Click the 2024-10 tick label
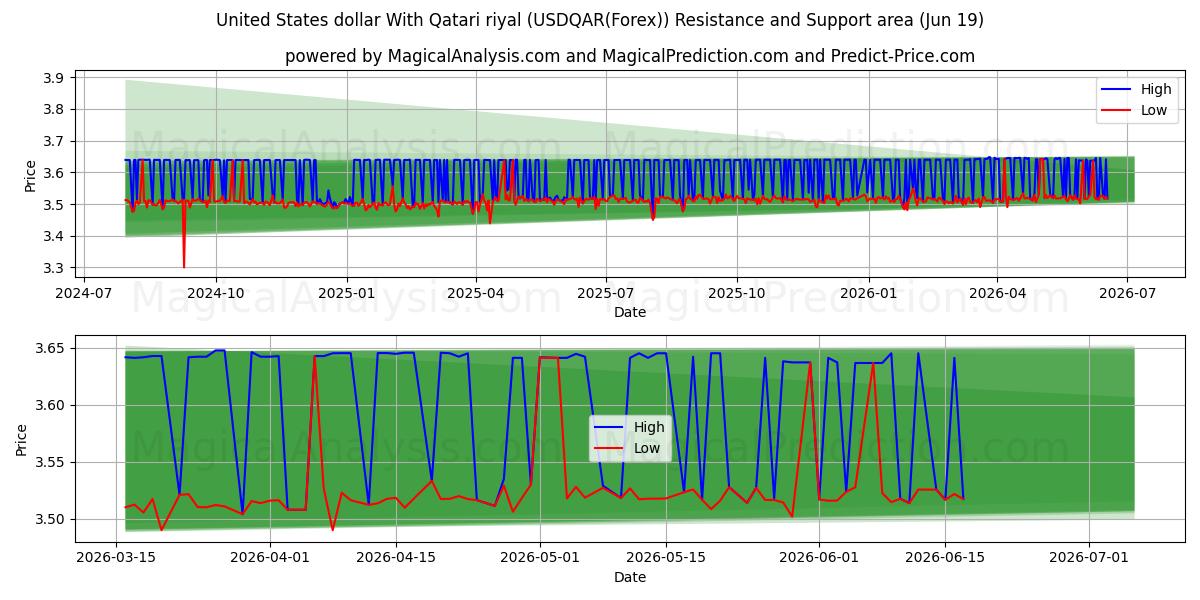This screenshot has width=1200, height=600. pos(216,293)
